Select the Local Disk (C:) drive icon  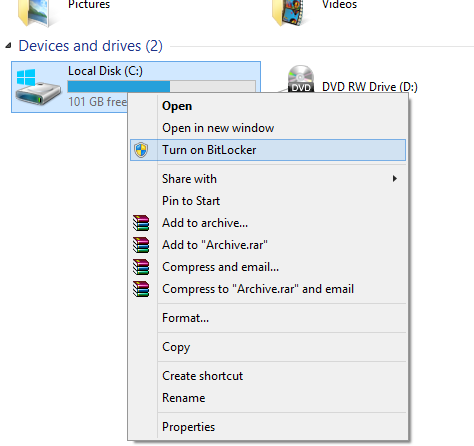pyautogui.click(x=38, y=87)
